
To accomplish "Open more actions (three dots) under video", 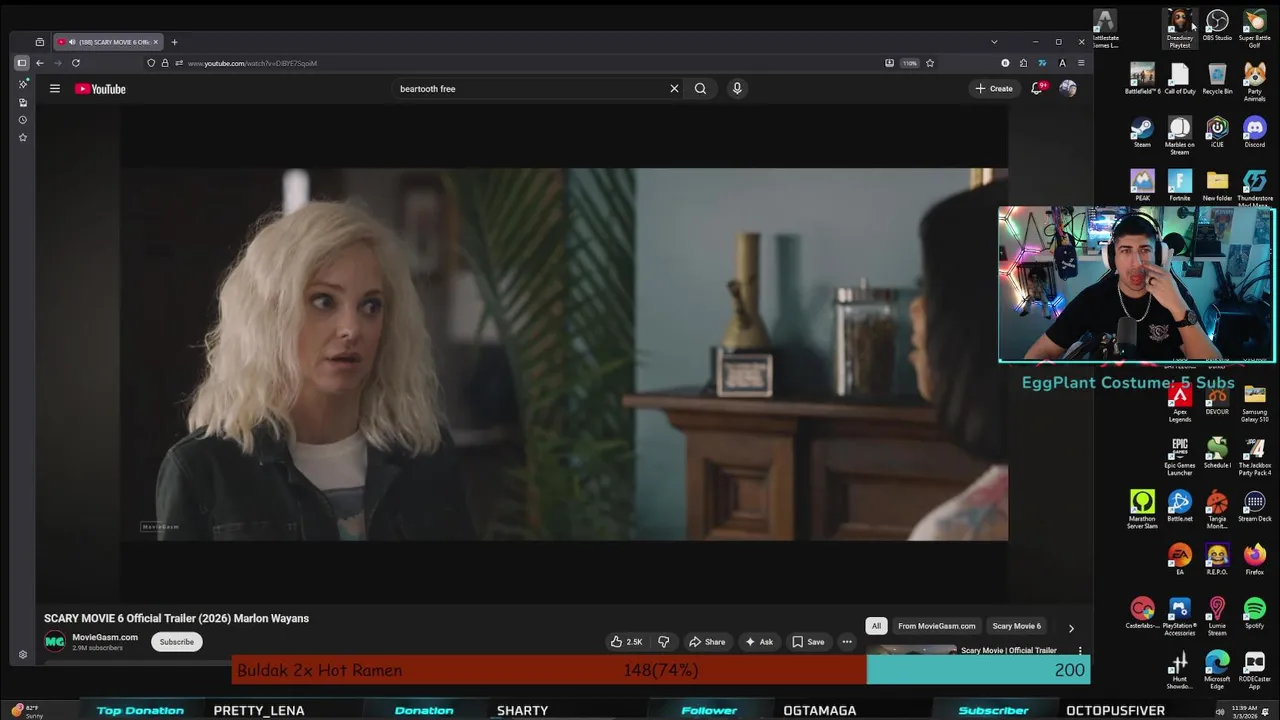I will click(x=847, y=642).
